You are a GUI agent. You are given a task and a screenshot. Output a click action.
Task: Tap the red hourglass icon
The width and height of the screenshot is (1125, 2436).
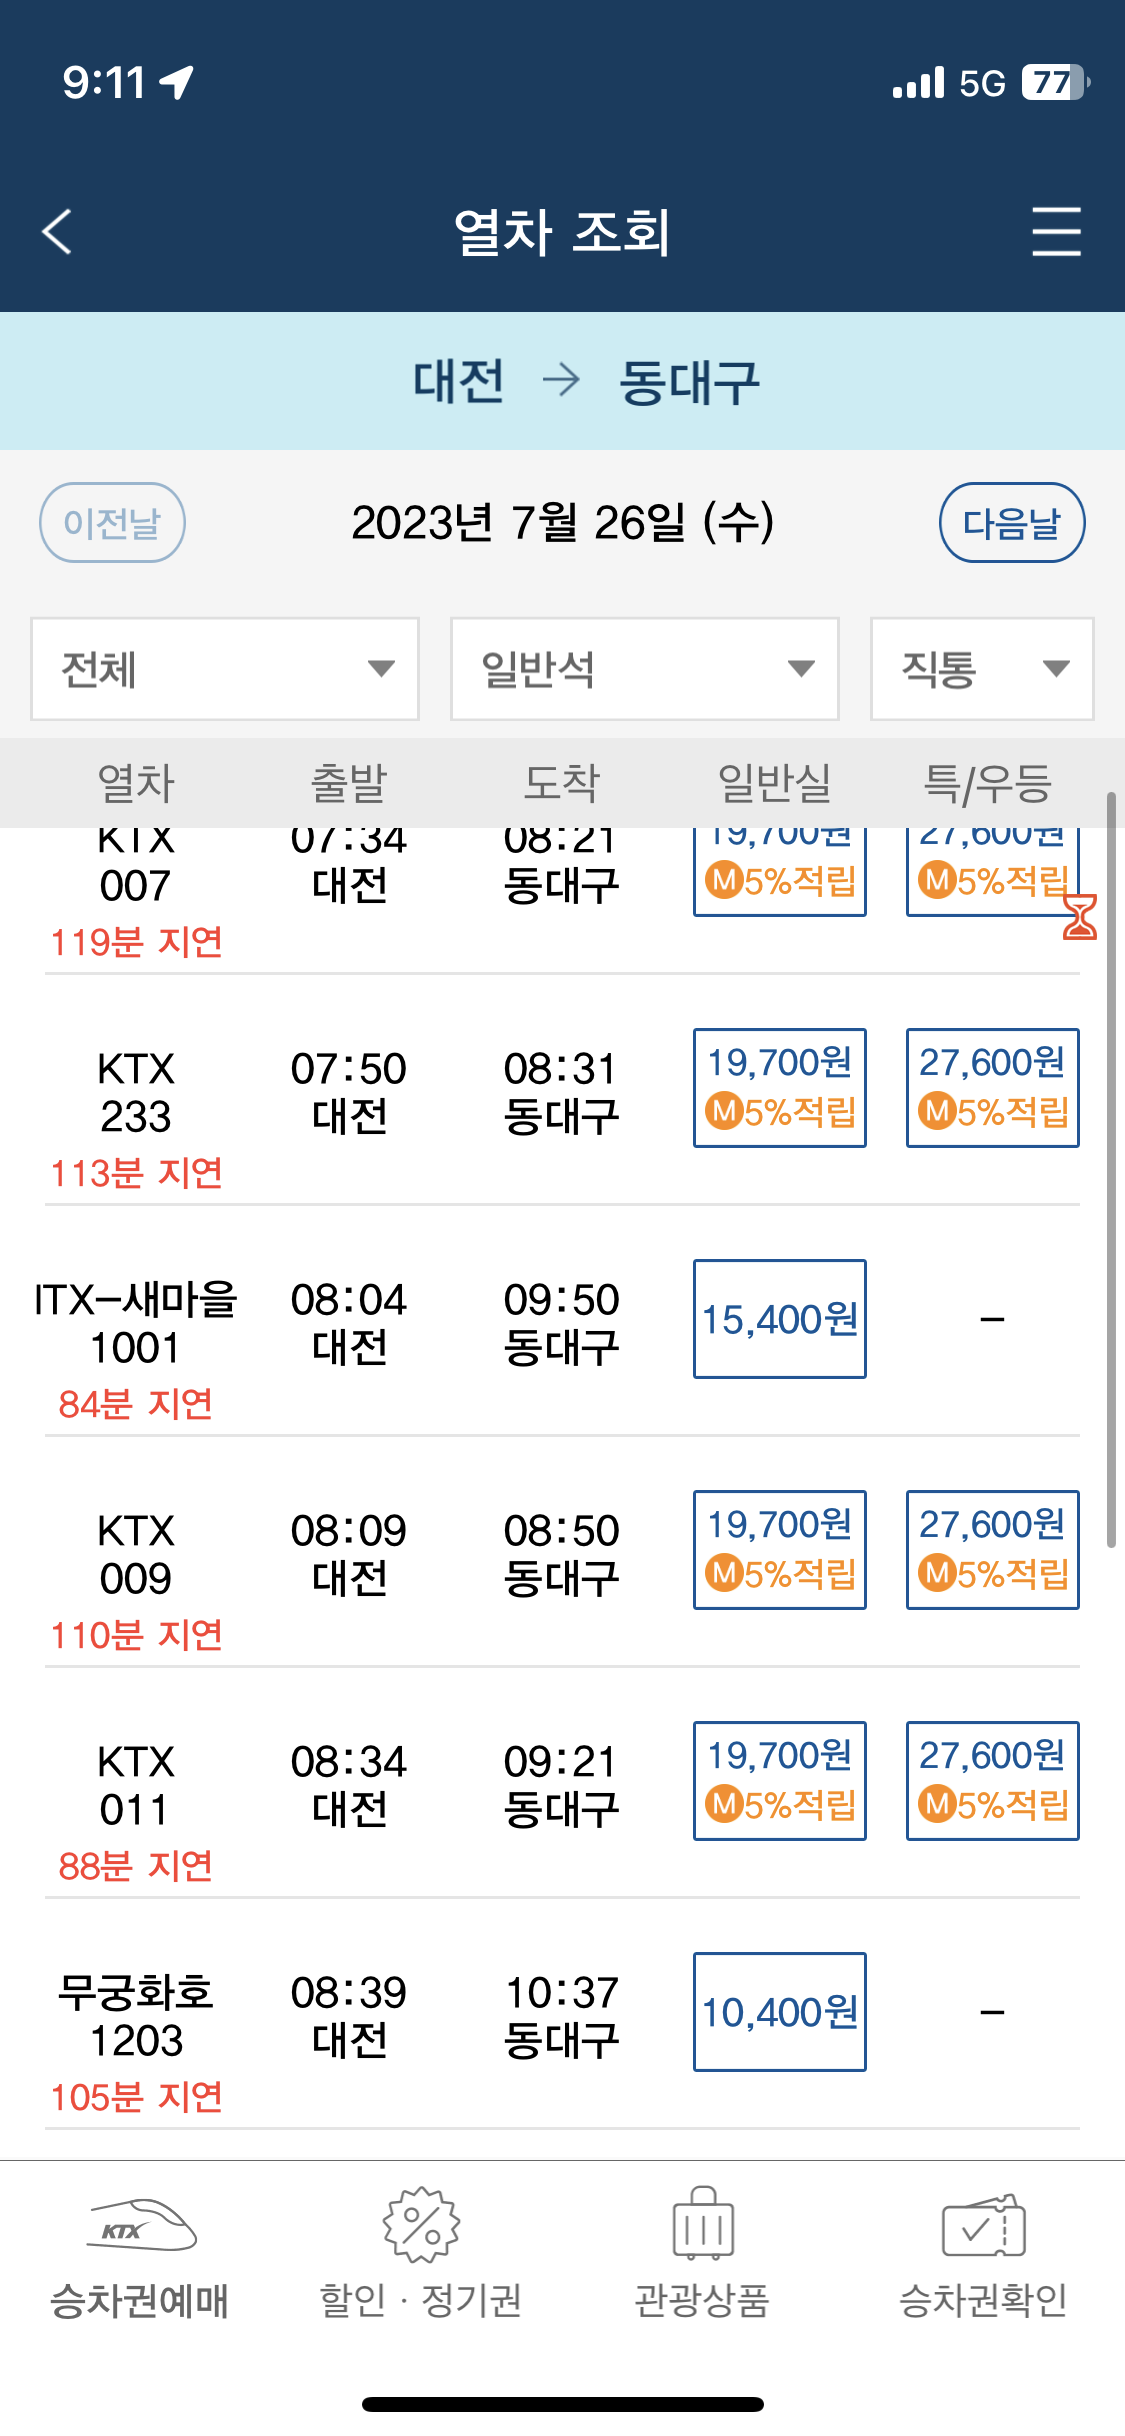point(1080,917)
